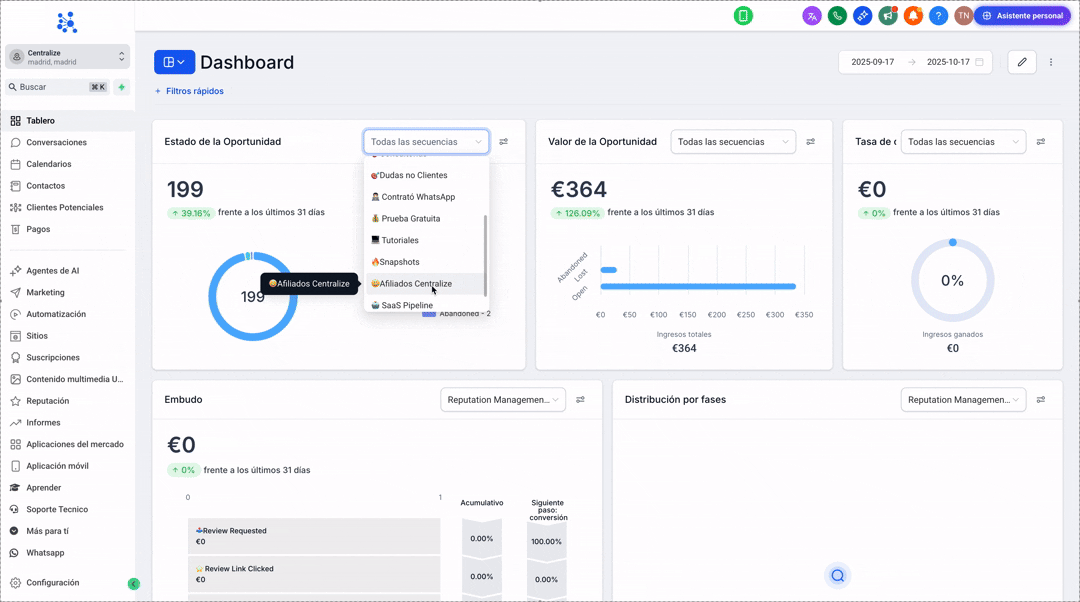
Task: Click the lightning quick actions icon beside search
Action: point(122,87)
